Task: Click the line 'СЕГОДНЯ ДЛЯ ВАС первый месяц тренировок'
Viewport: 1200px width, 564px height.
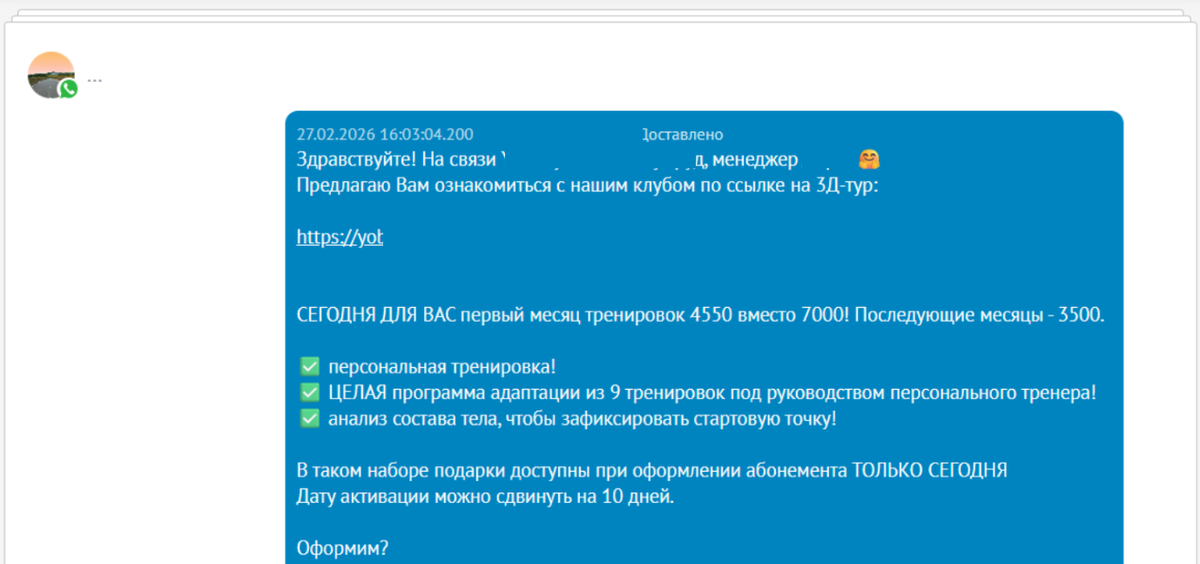Action: (701, 315)
